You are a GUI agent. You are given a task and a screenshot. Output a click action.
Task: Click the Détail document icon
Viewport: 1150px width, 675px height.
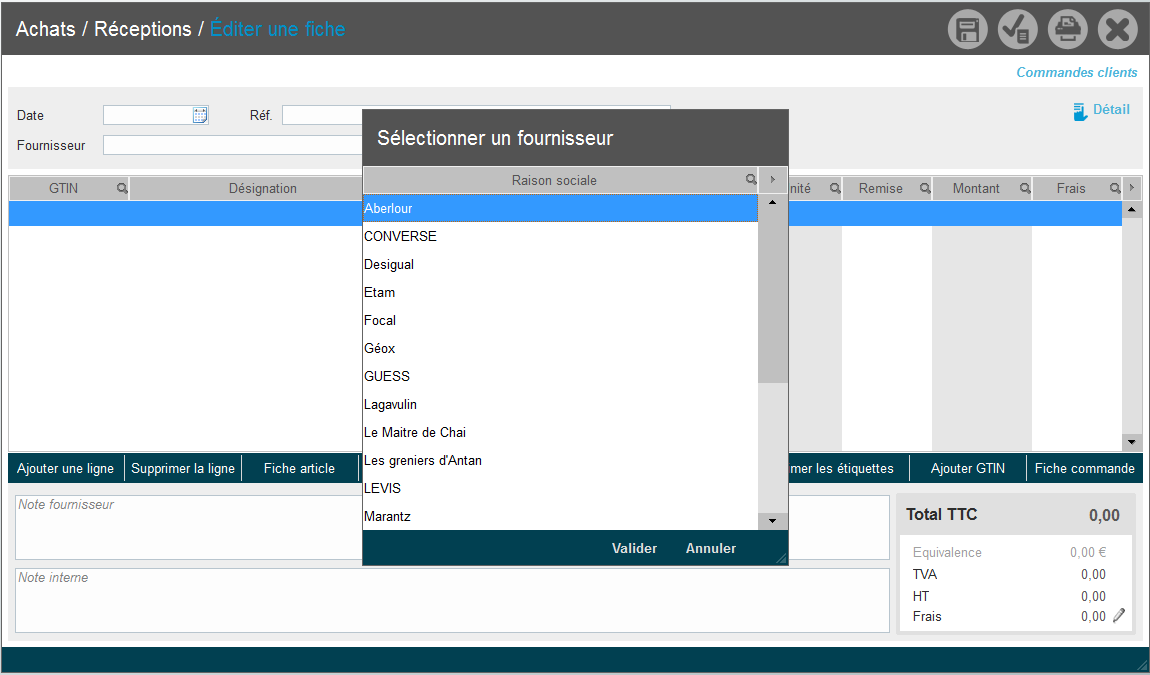coord(1080,111)
